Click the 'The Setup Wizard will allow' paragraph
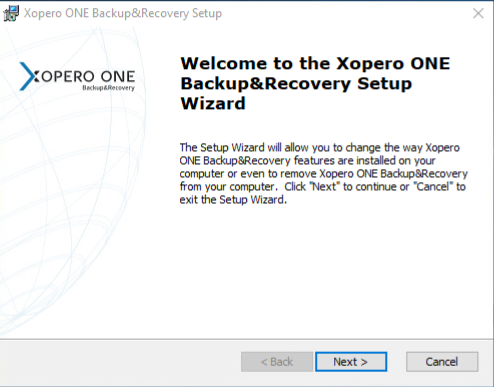Viewport: 494px width, 387px height. click(x=323, y=173)
